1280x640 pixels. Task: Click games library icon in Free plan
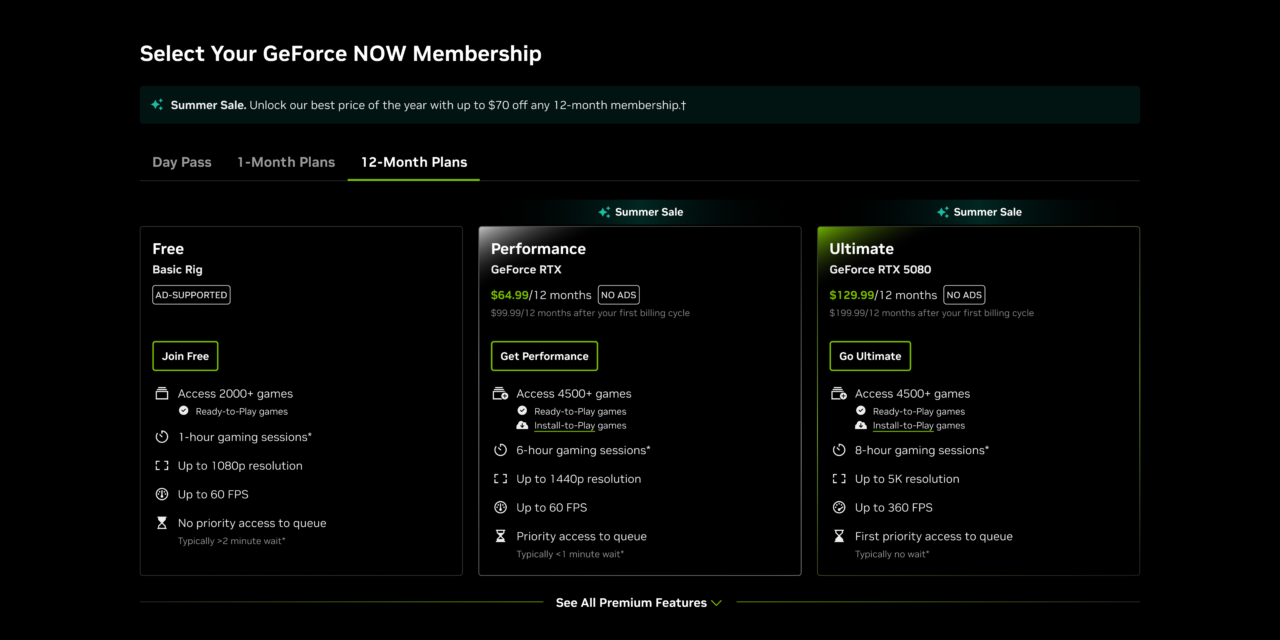point(162,394)
